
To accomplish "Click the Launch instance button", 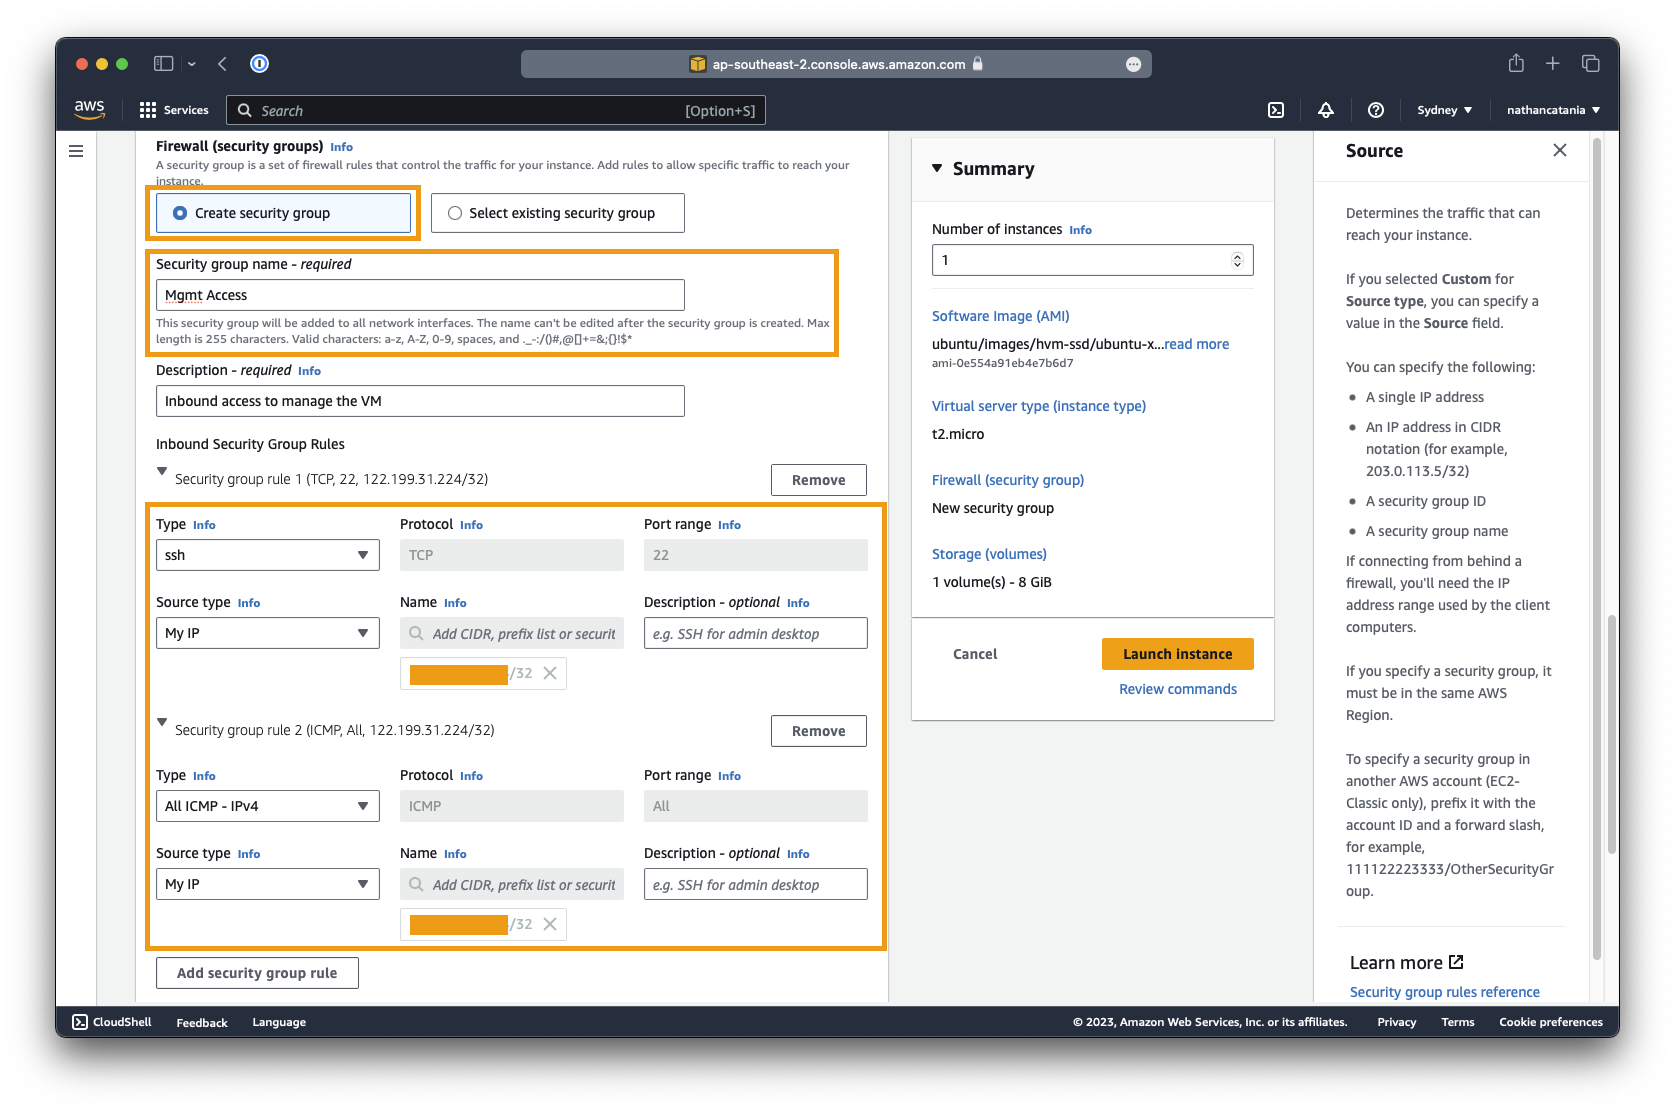I will coord(1177,654).
